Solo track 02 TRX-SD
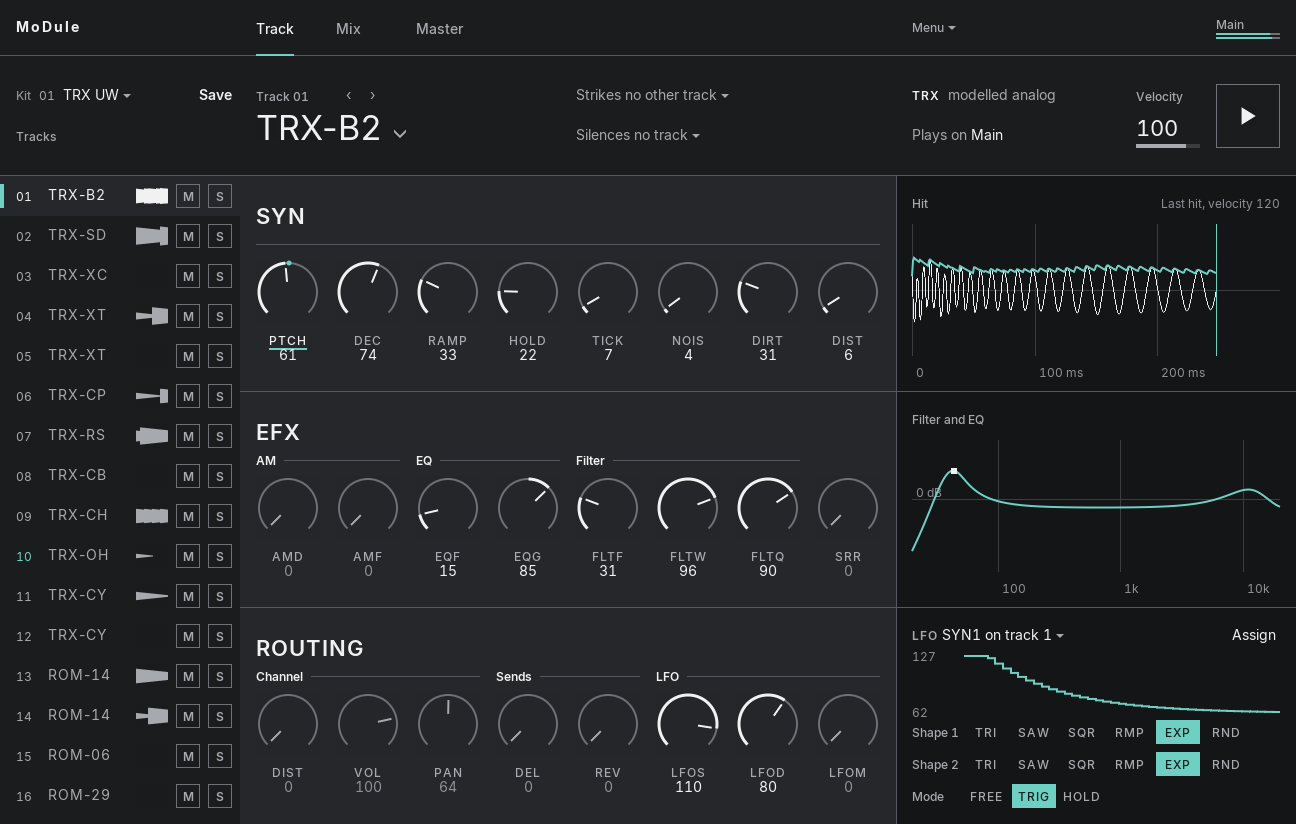1296x824 pixels. point(220,236)
